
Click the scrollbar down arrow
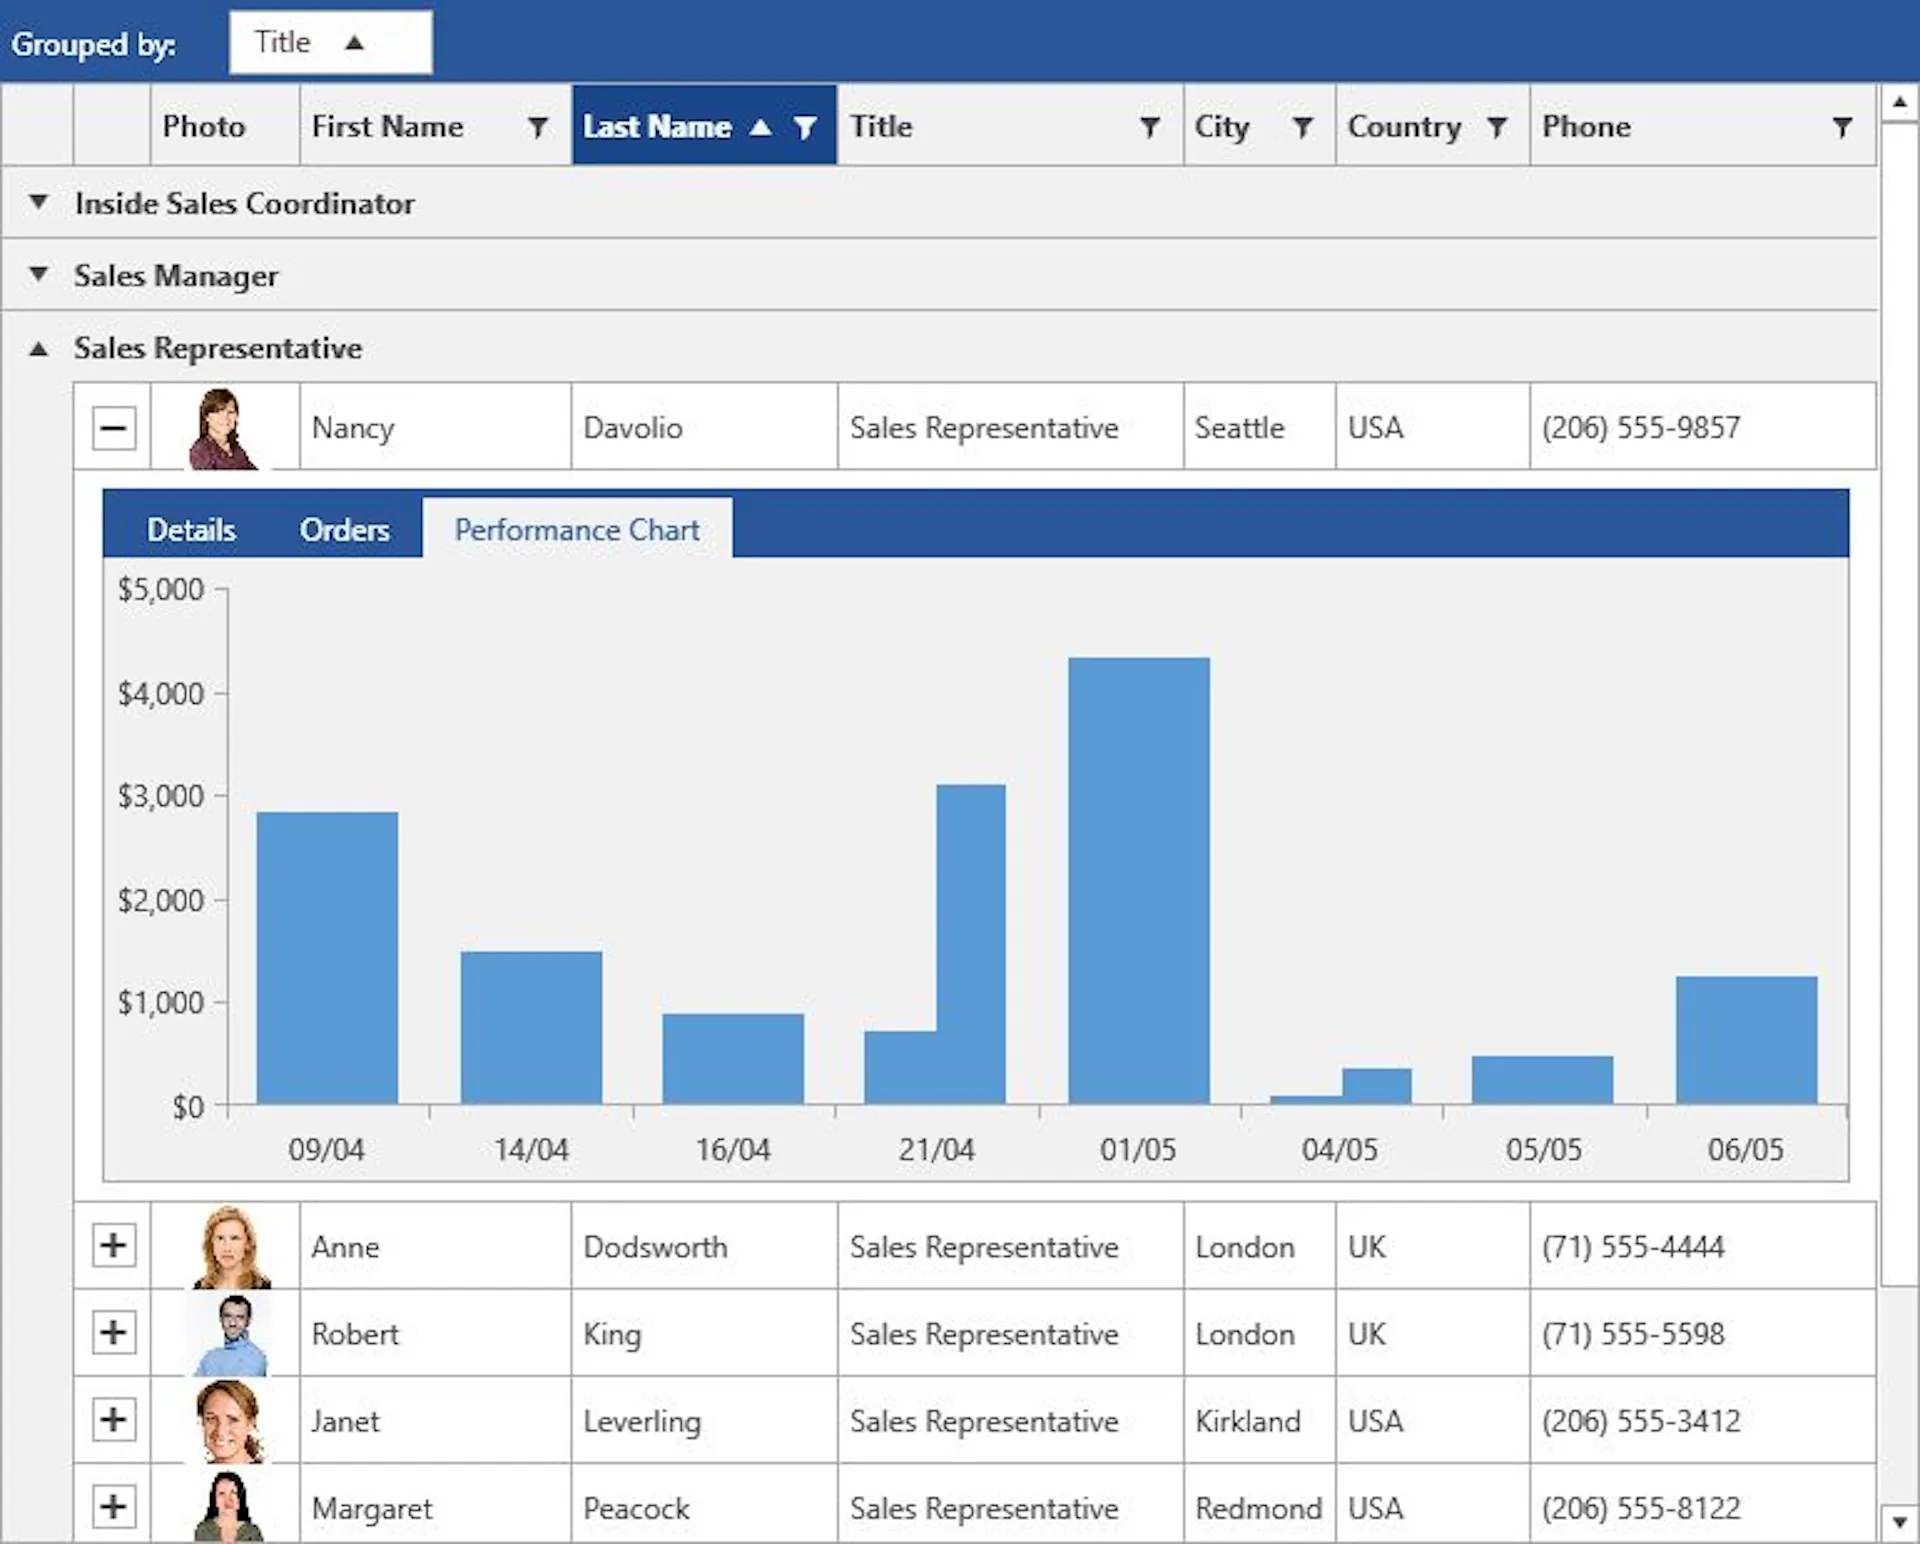pos(1899,1523)
